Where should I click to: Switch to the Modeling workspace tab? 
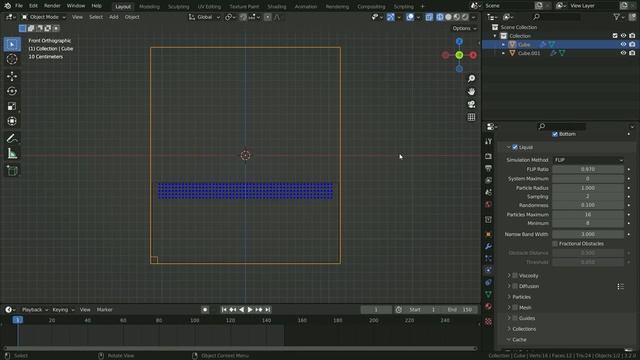149,7
